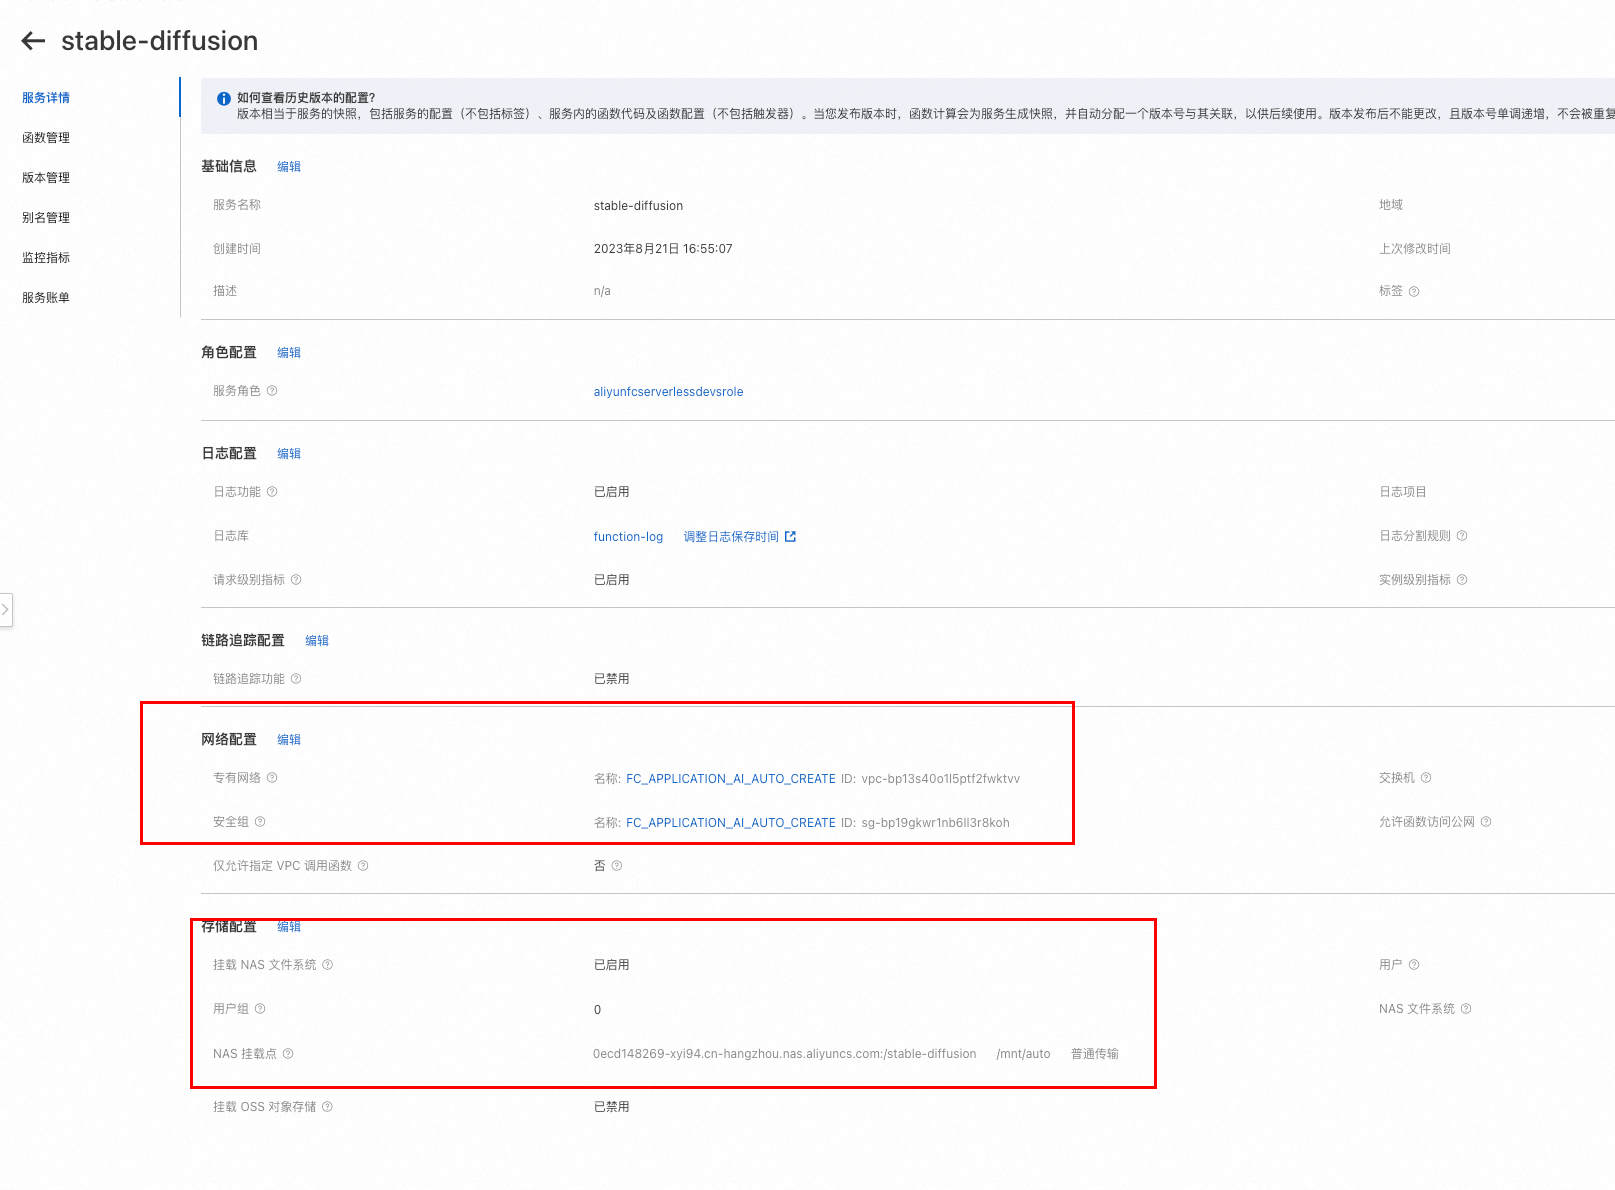Show help tooltip for 挂载 NAS 文件系统
This screenshot has width=1615, height=1190.
click(x=327, y=965)
